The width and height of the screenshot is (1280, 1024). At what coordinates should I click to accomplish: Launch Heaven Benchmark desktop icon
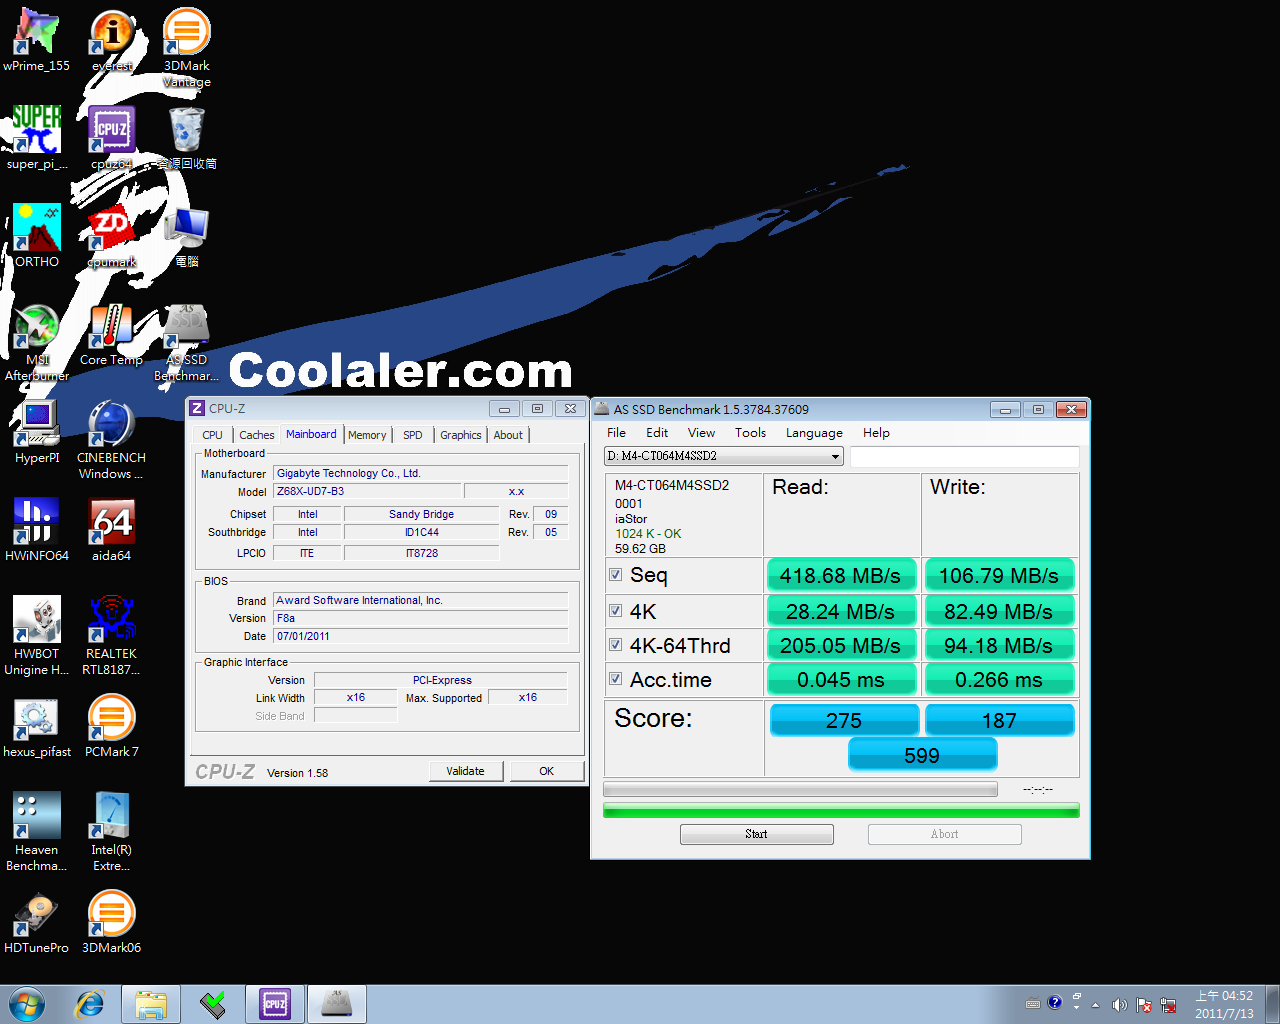point(37,832)
